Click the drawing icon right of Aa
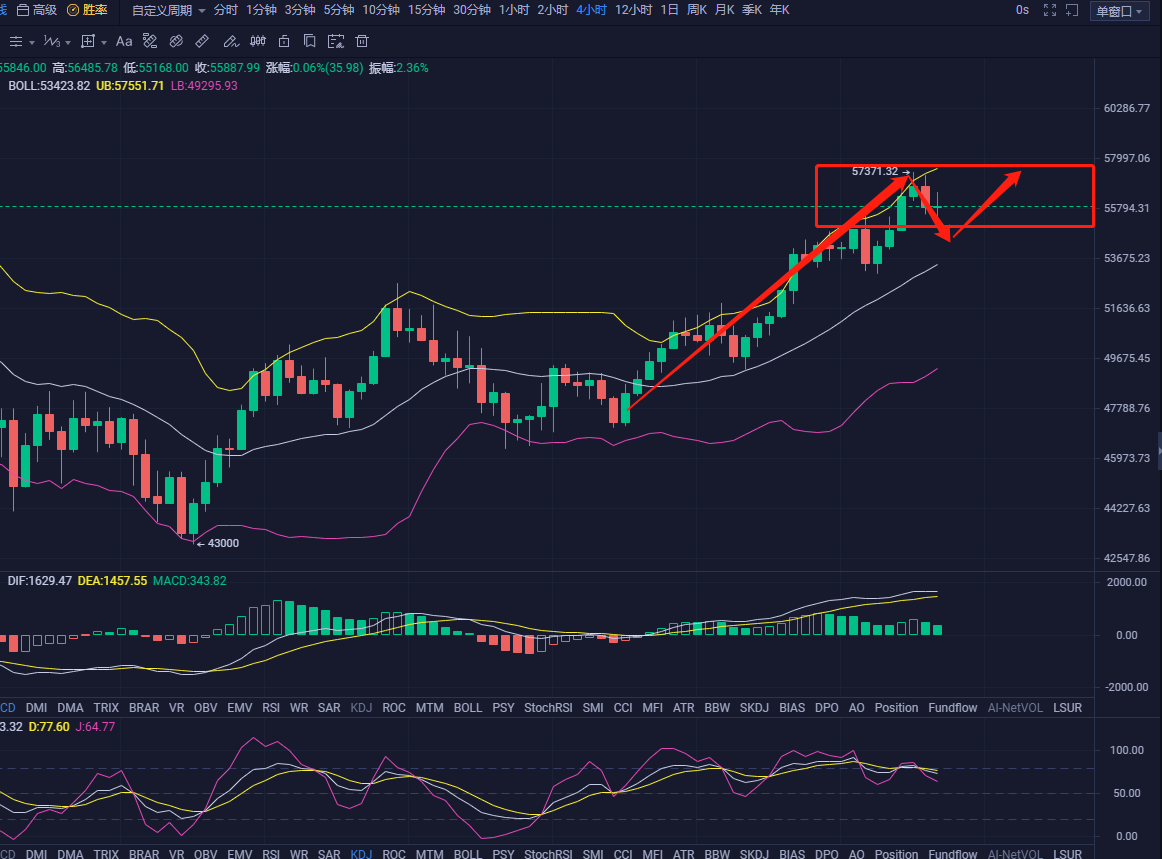The width and height of the screenshot is (1162, 859). click(150, 42)
